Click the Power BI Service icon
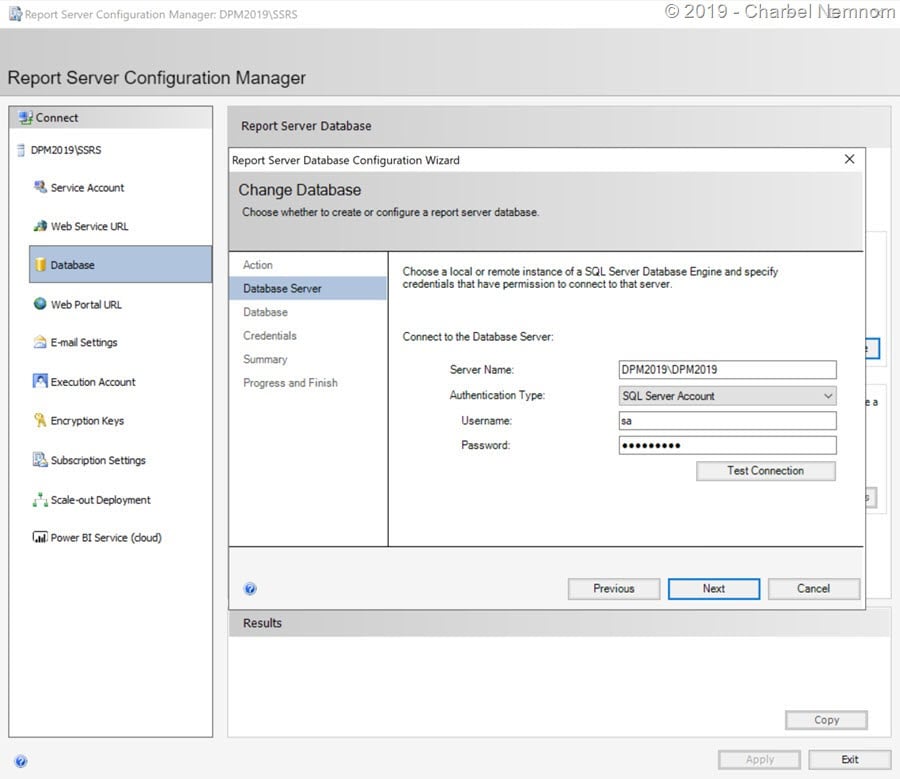The image size is (900, 779). point(40,538)
